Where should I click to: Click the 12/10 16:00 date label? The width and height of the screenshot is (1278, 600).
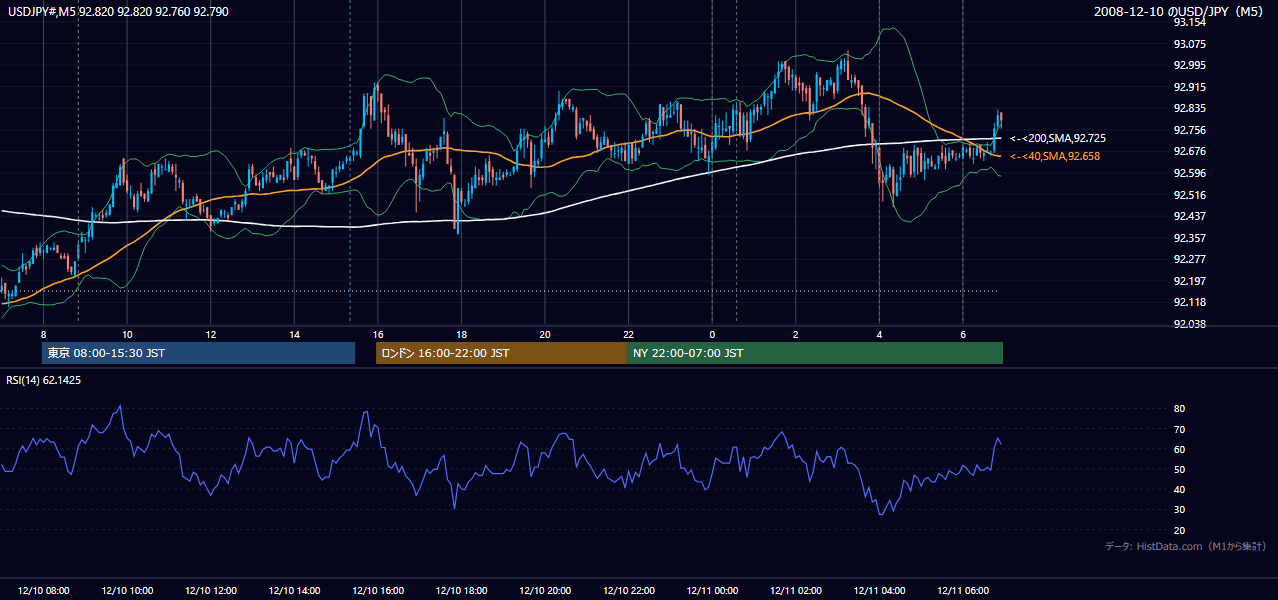377,591
